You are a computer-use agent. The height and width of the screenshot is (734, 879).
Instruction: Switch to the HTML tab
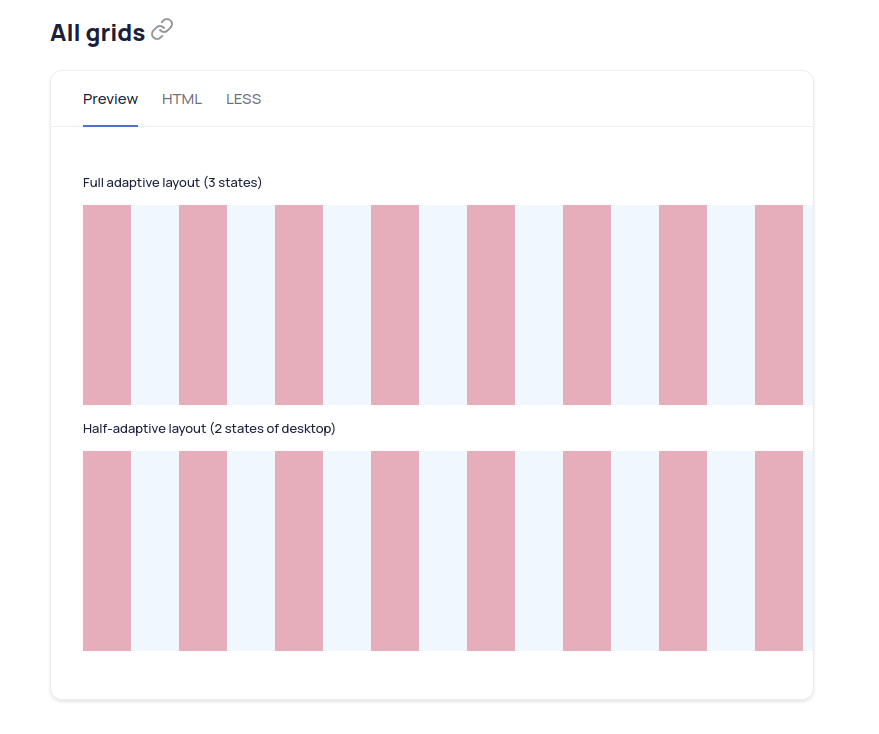(182, 99)
